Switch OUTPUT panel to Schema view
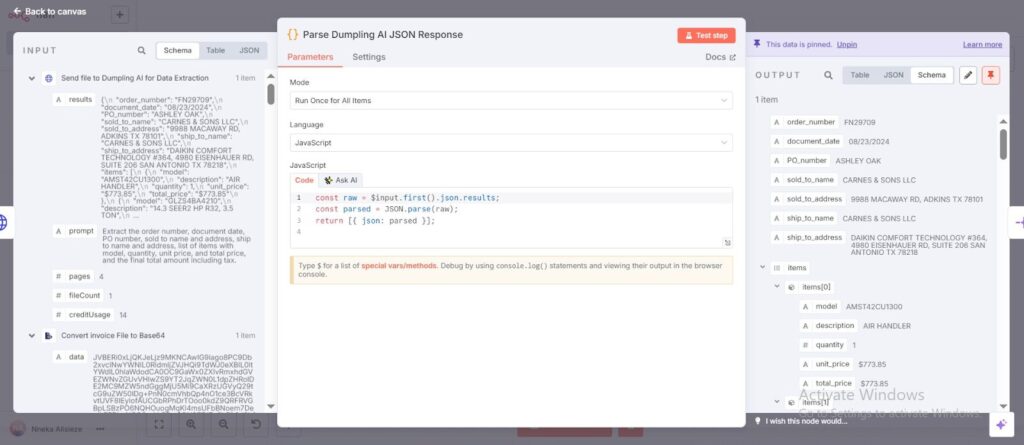The width and height of the screenshot is (1024, 445). tap(931, 75)
